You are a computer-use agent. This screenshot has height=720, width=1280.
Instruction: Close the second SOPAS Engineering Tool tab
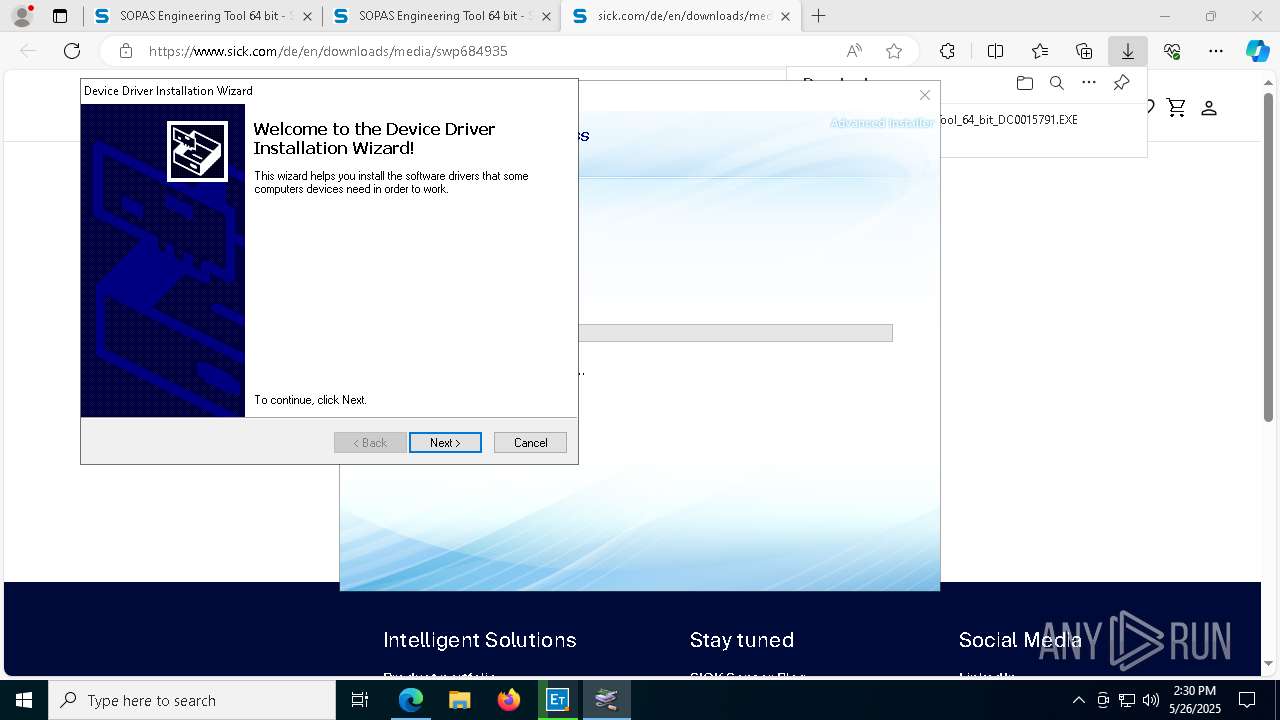pyautogui.click(x=546, y=16)
